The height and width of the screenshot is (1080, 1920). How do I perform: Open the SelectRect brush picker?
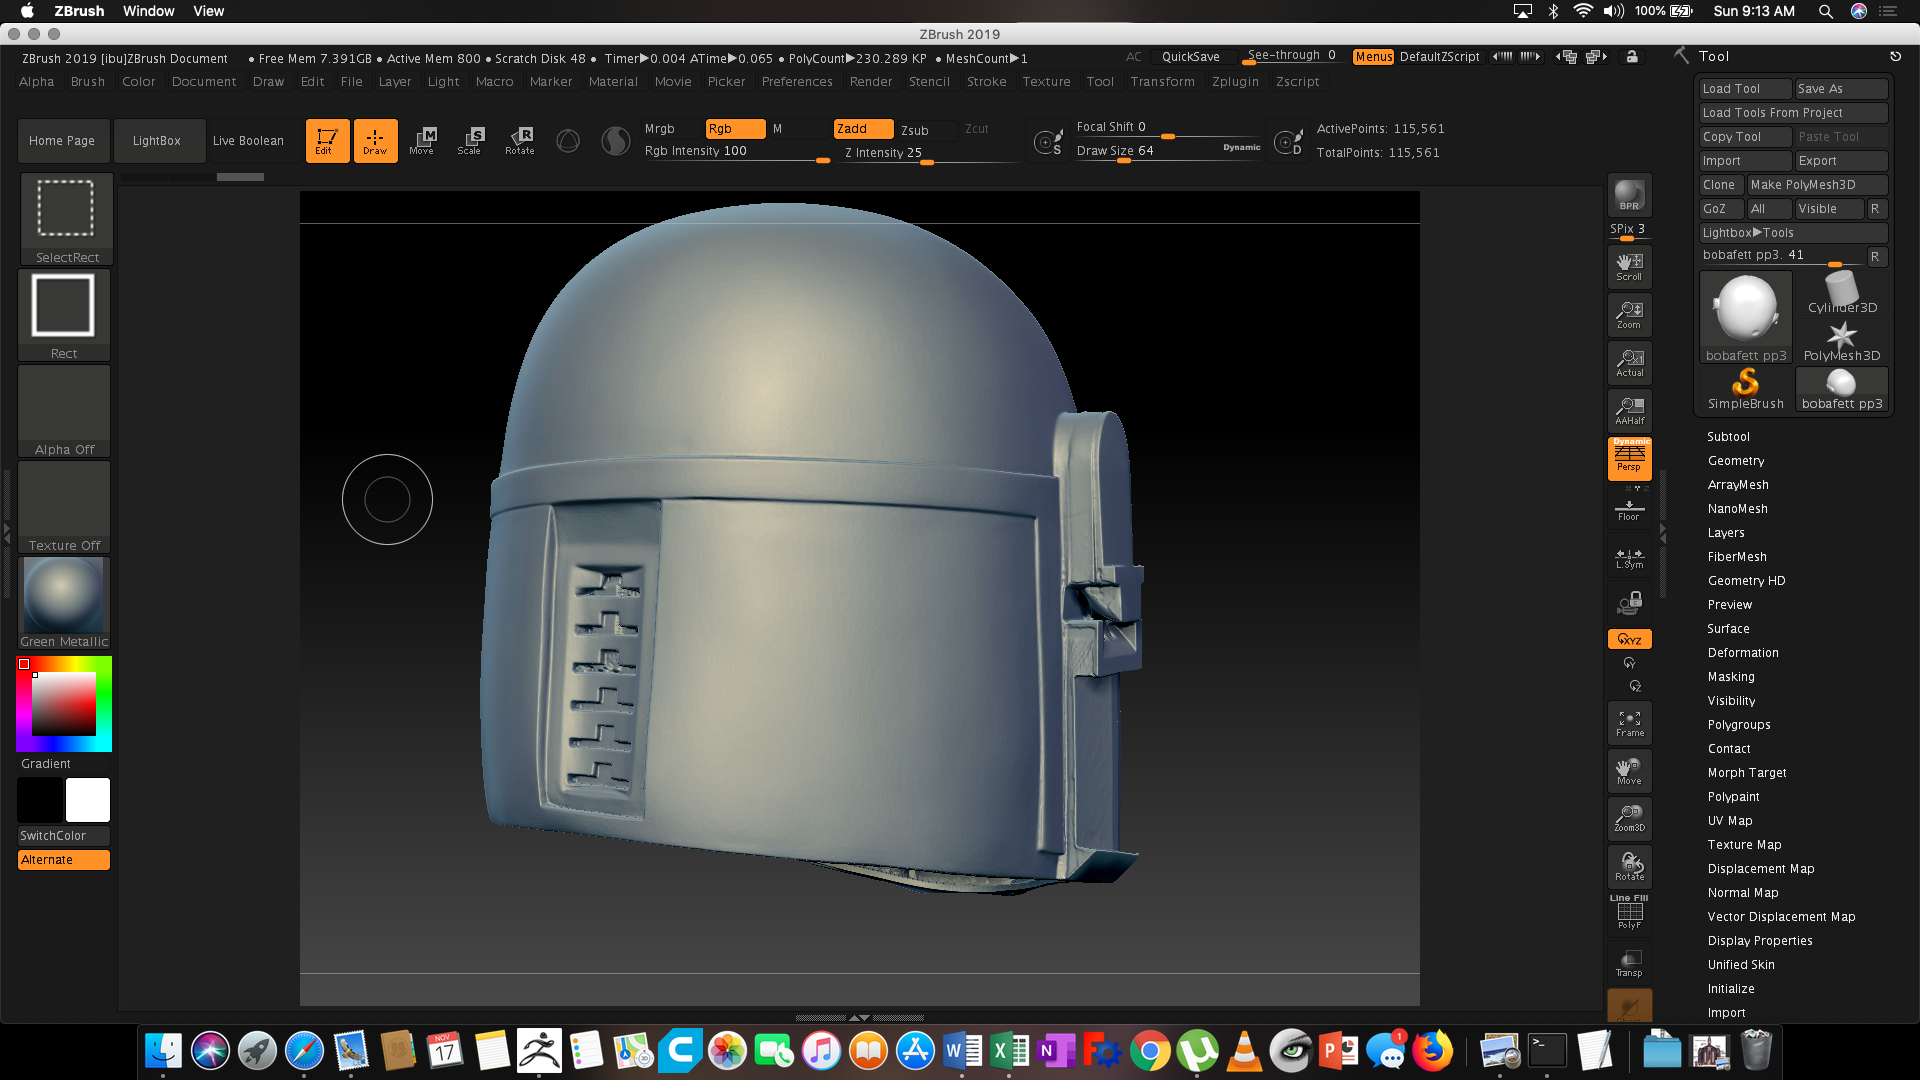tap(66, 219)
